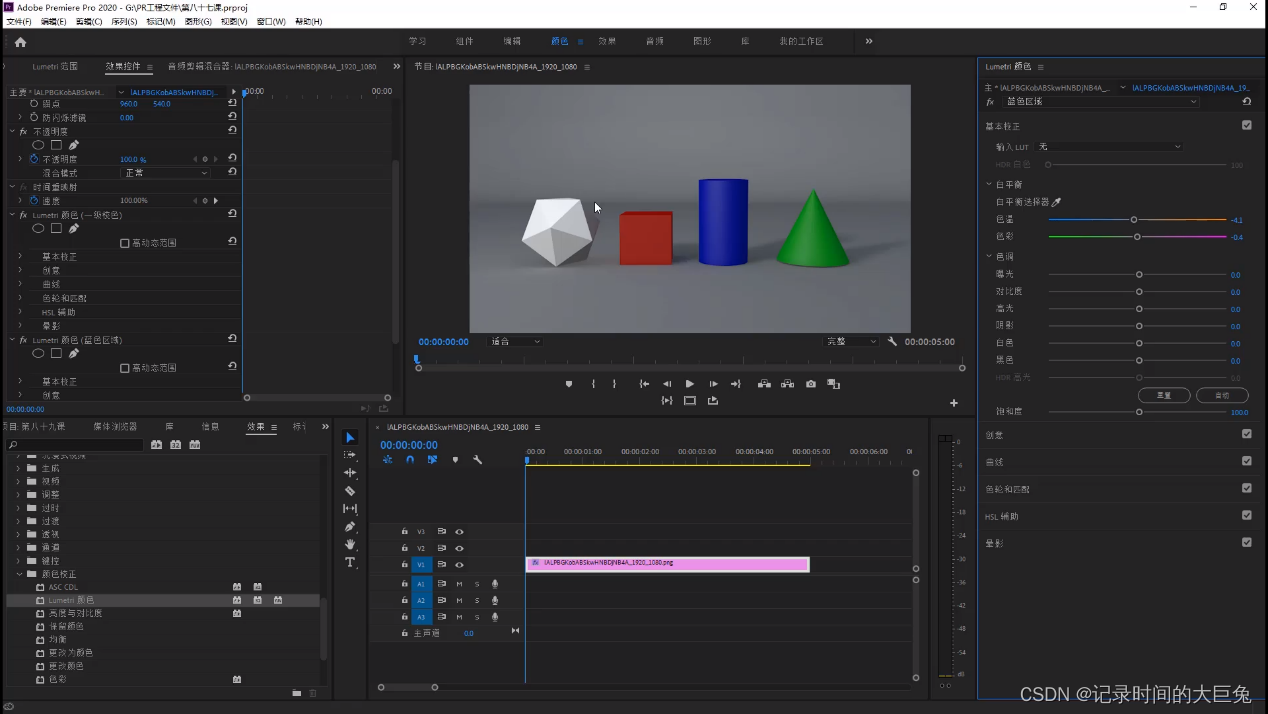Open the 序列(S) menu
This screenshot has width=1268, height=714.
tap(124, 21)
